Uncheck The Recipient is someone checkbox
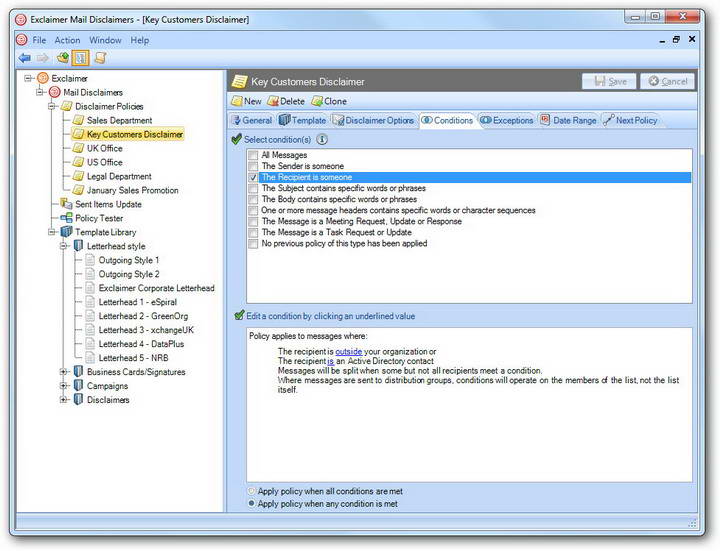The image size is (720, 551). 253,178
